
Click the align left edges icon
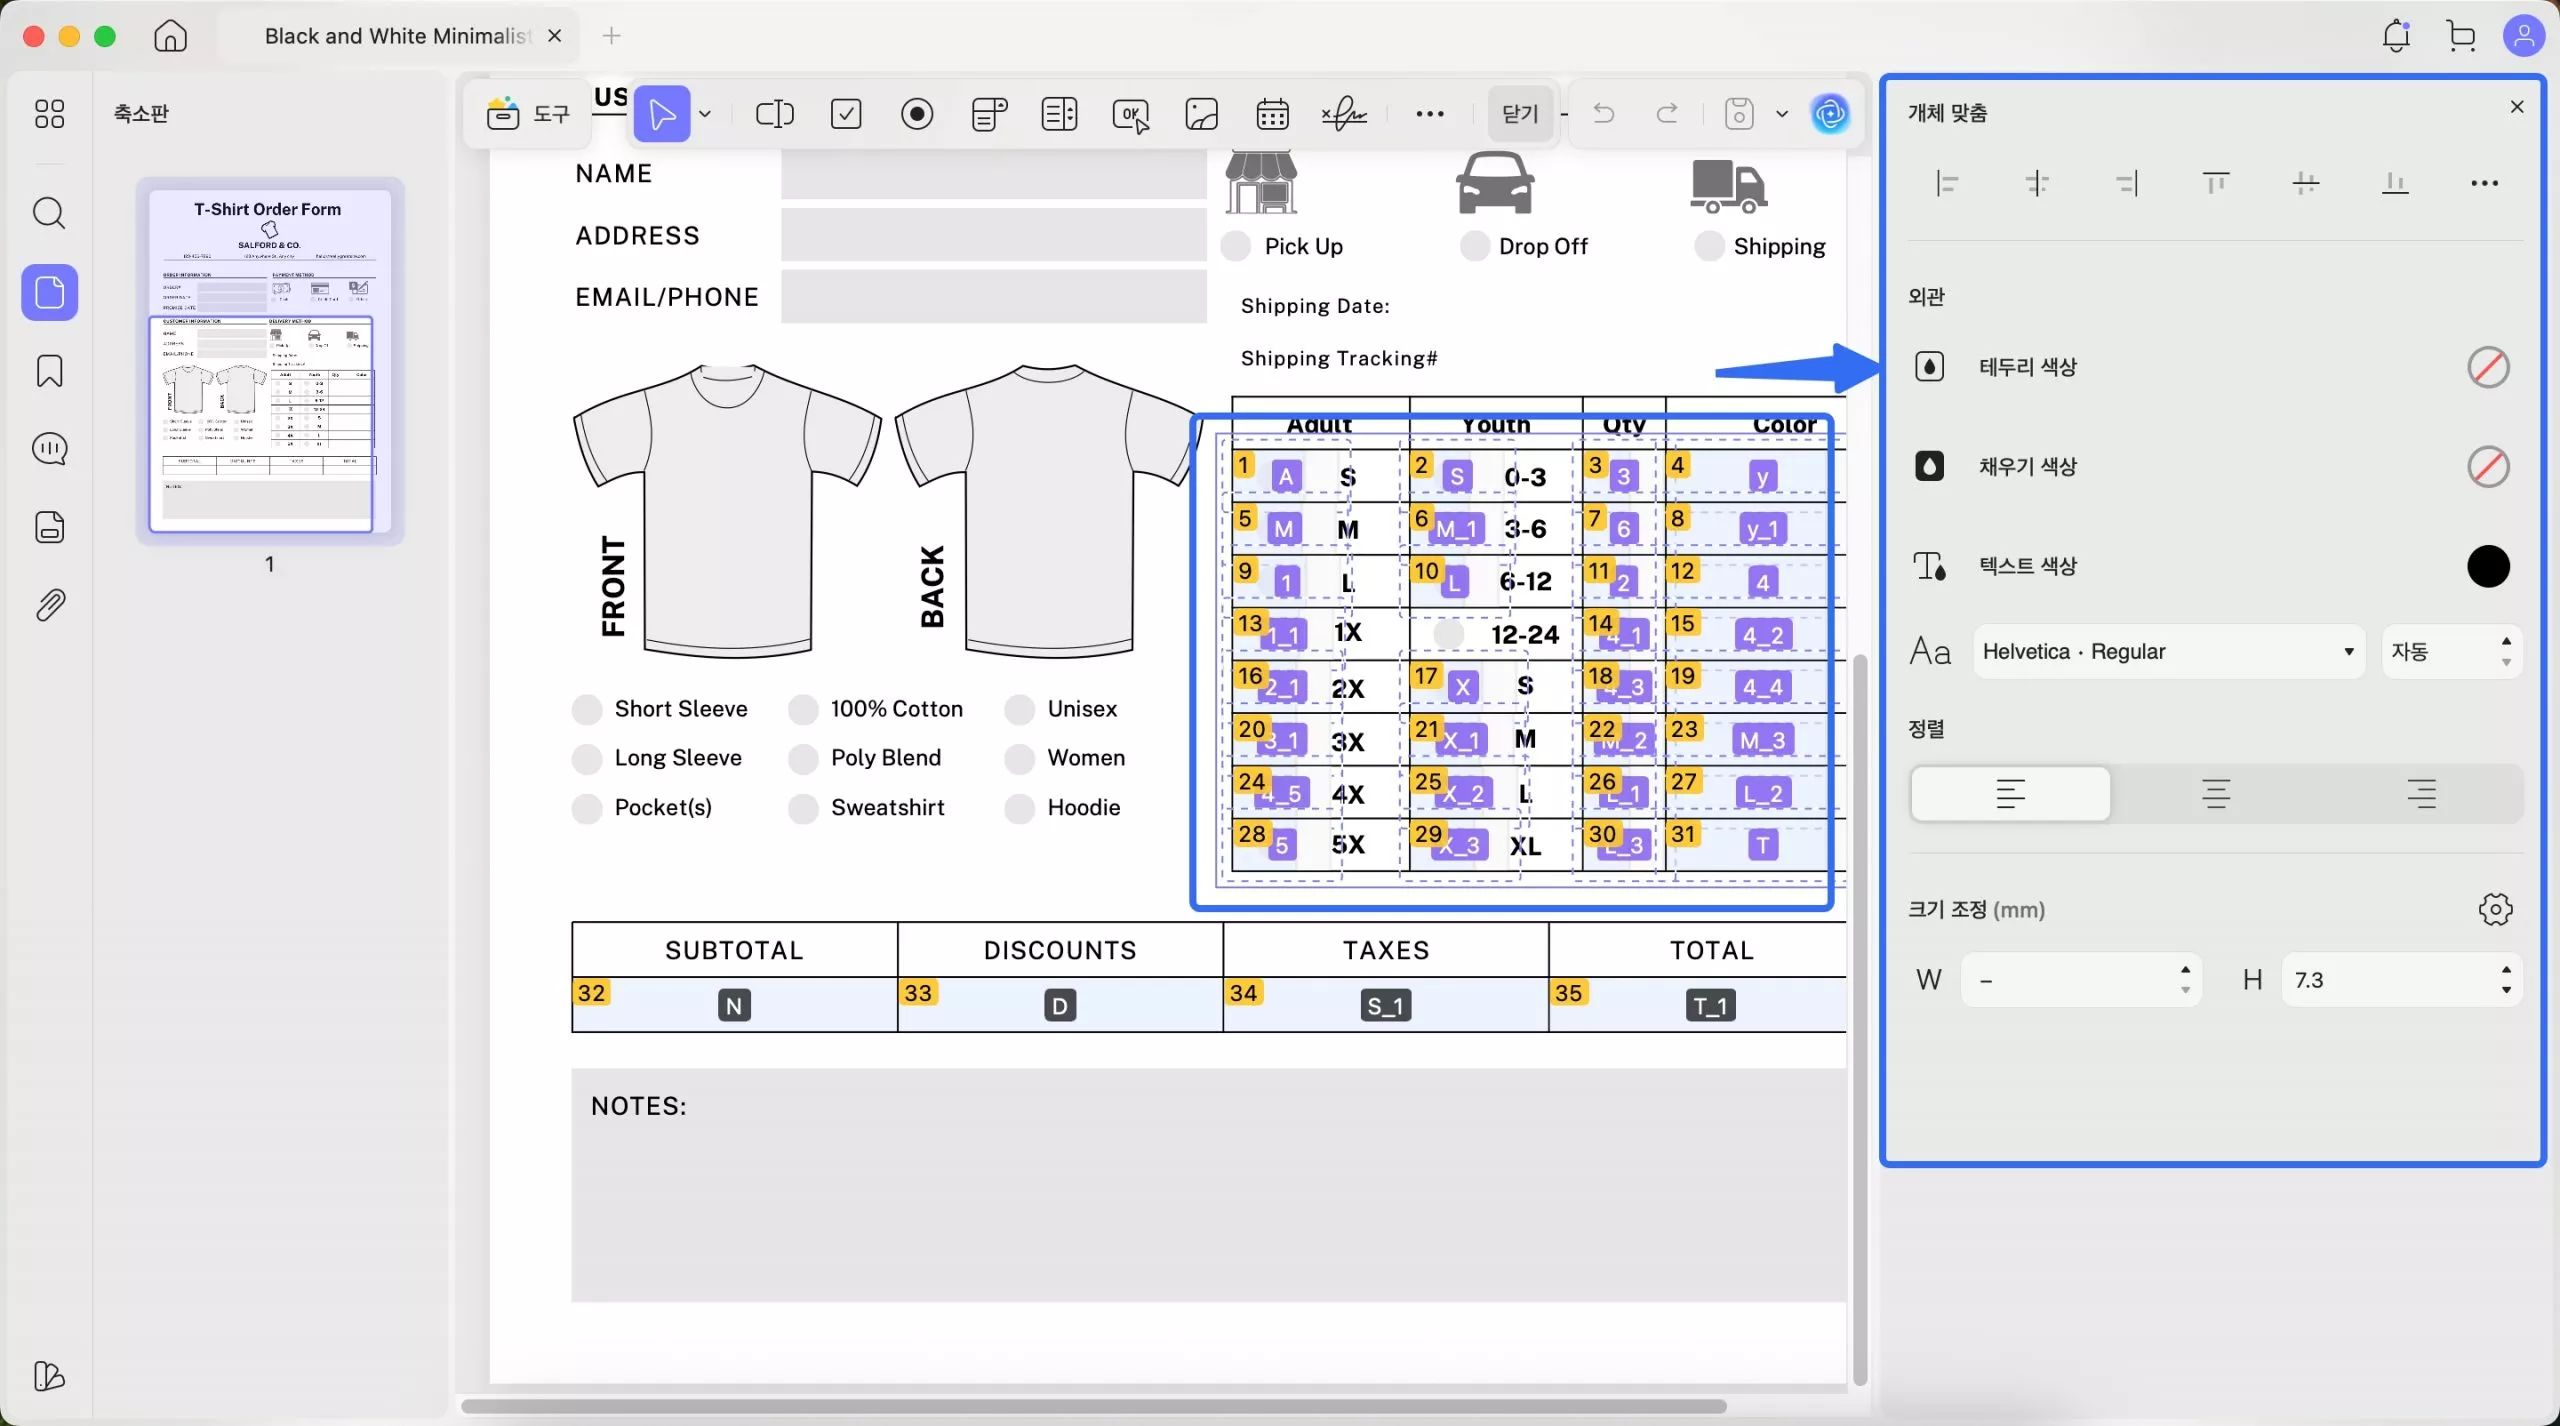[1947, 183]
